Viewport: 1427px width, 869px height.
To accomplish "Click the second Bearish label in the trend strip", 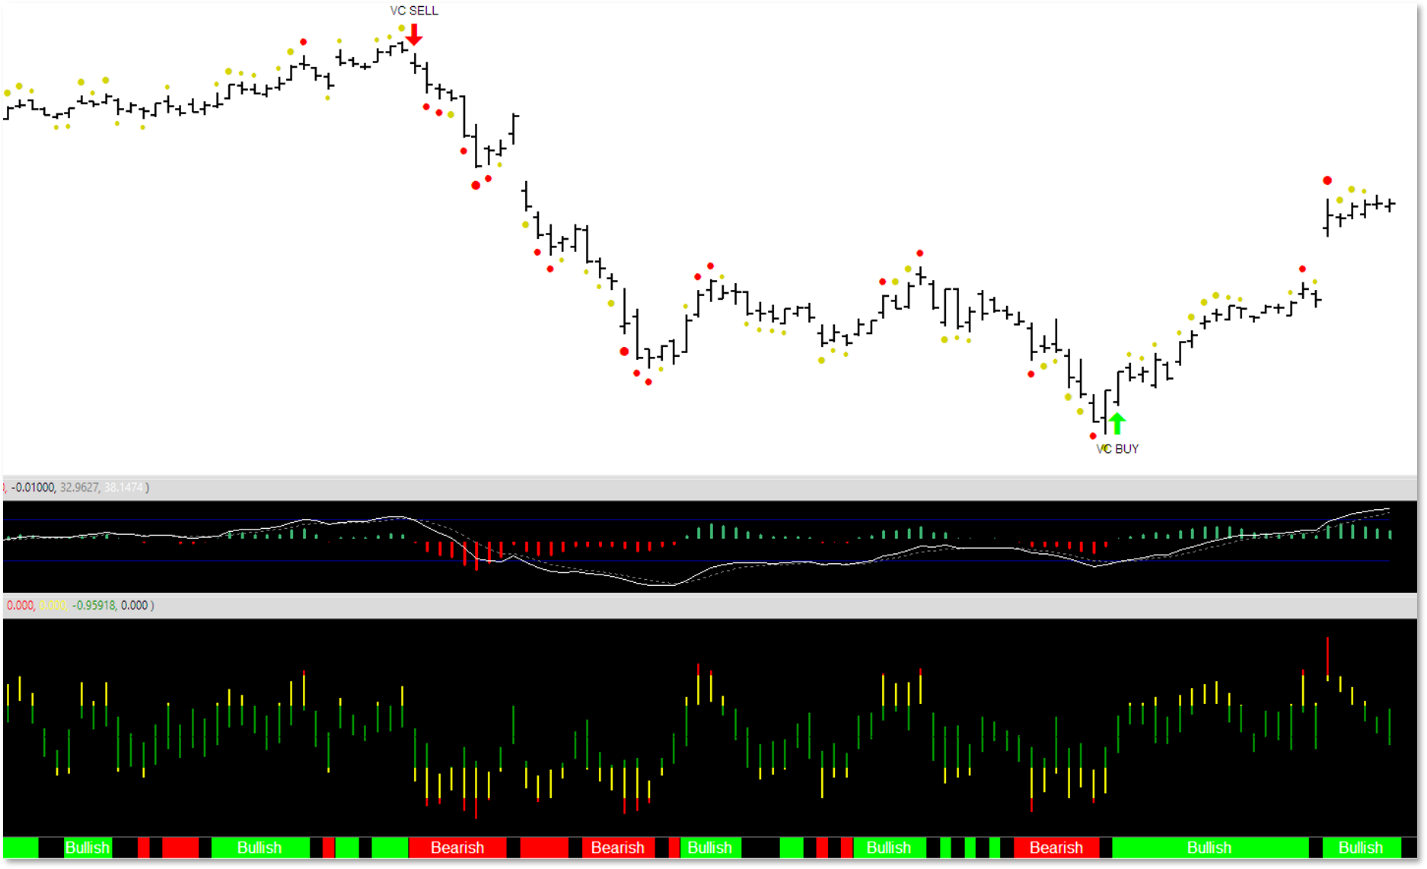I will coord(617,848).
